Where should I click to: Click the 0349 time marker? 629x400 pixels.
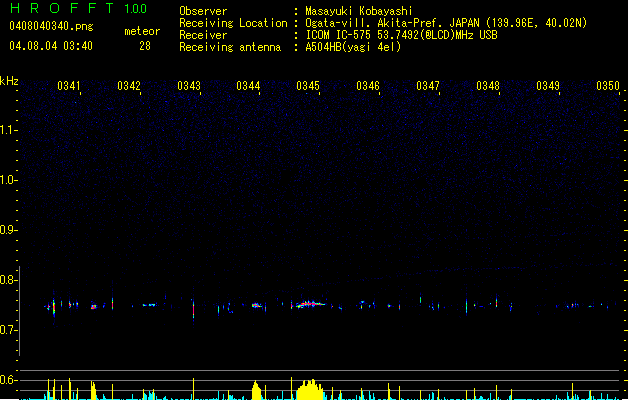point(548,86)
